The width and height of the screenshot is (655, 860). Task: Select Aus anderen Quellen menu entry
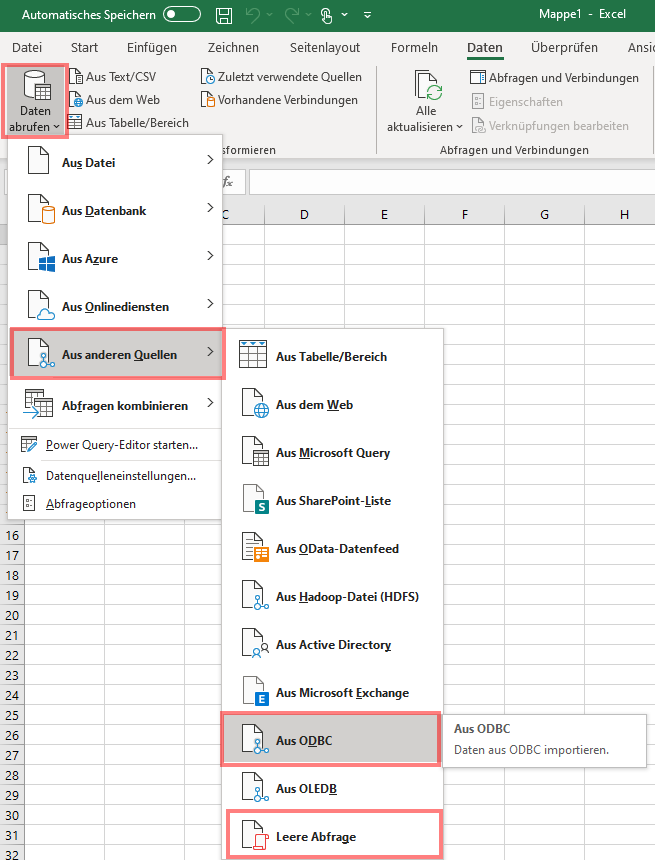pos(117,354)
